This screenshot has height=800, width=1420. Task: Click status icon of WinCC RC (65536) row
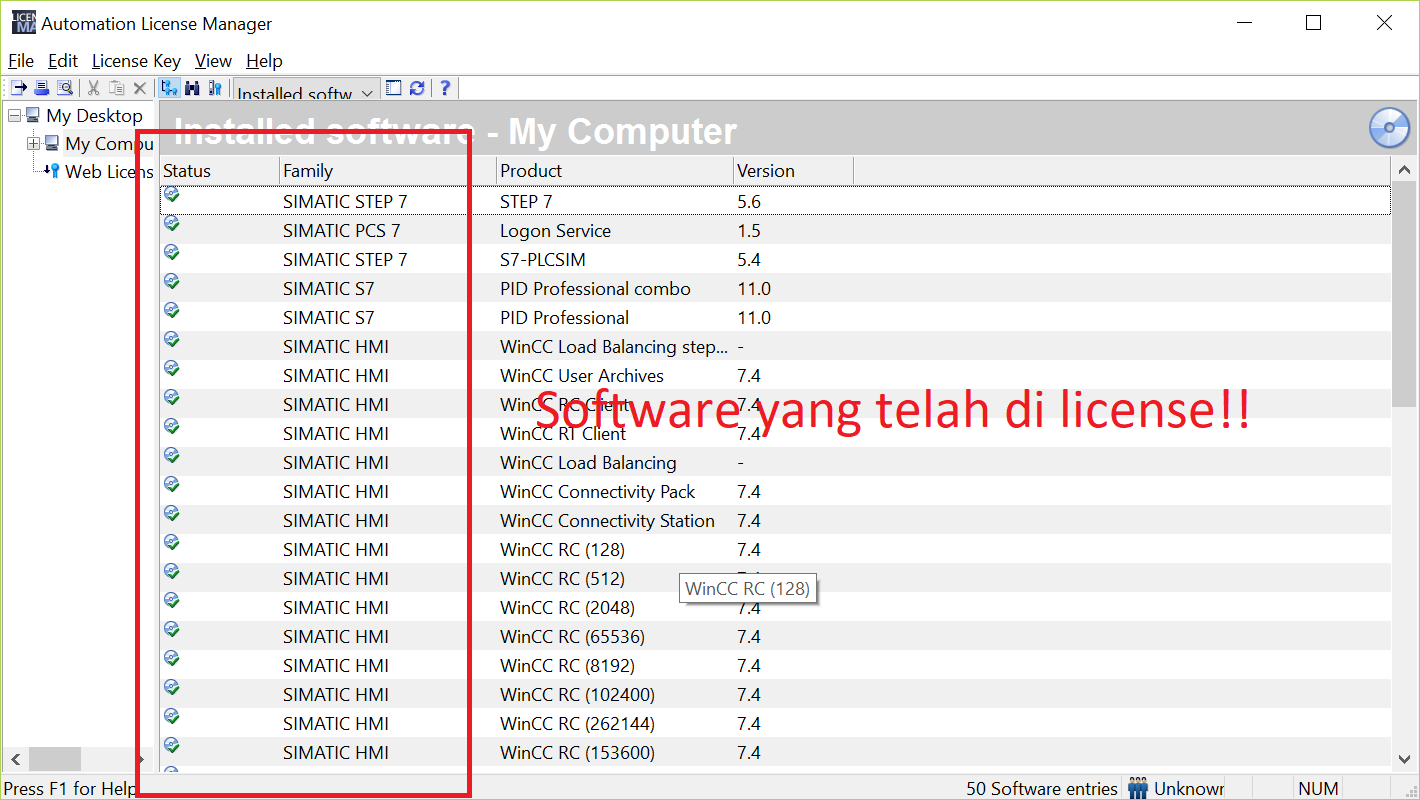click(172, 630)
